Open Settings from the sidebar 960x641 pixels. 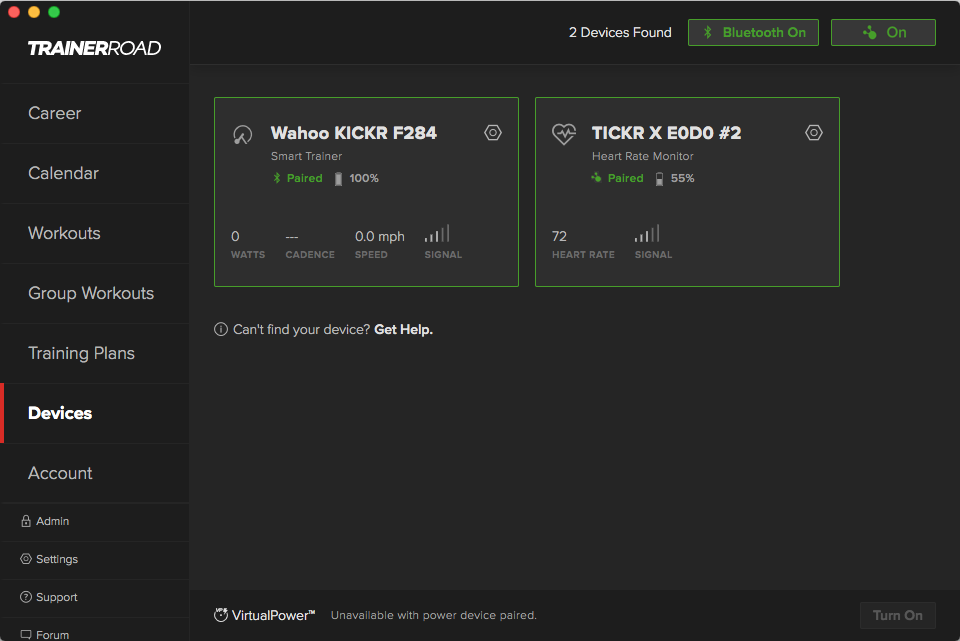[x=95, y=560]
